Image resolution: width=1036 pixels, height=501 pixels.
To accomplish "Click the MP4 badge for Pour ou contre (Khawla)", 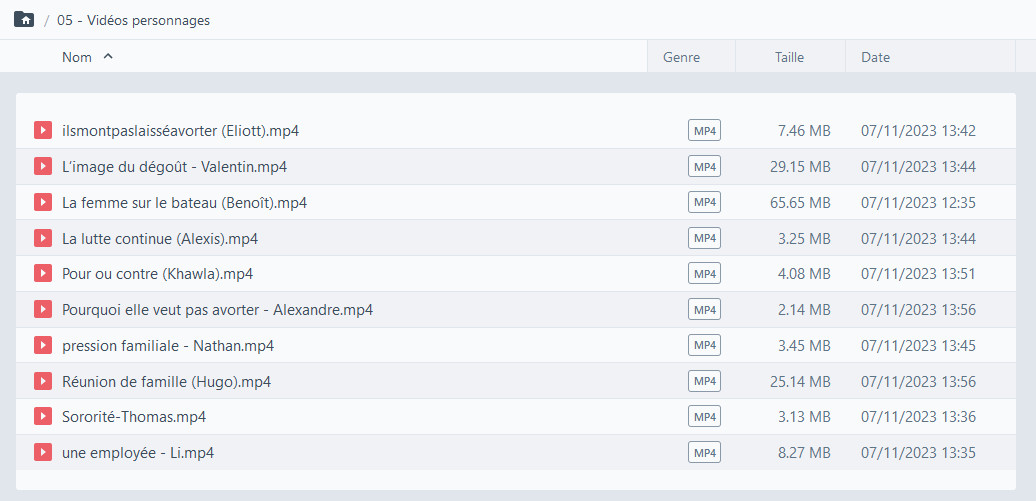I will 704,274.
